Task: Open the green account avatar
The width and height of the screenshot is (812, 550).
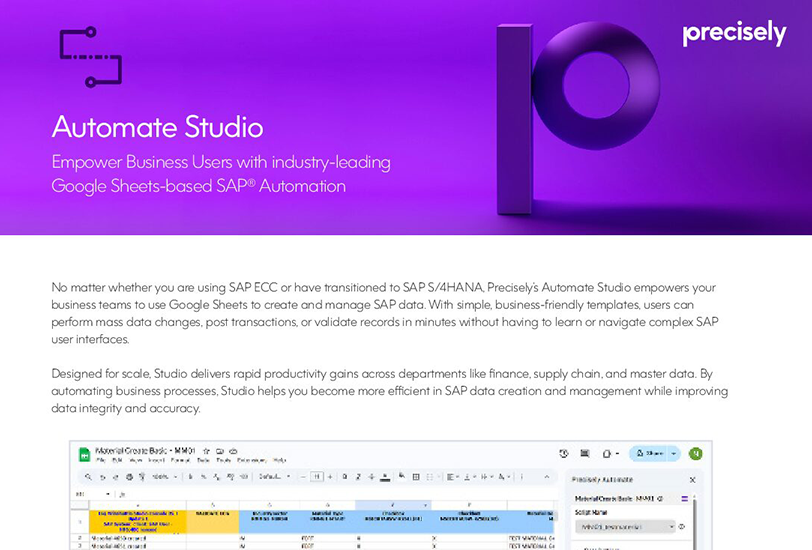Action: (696, 454)
